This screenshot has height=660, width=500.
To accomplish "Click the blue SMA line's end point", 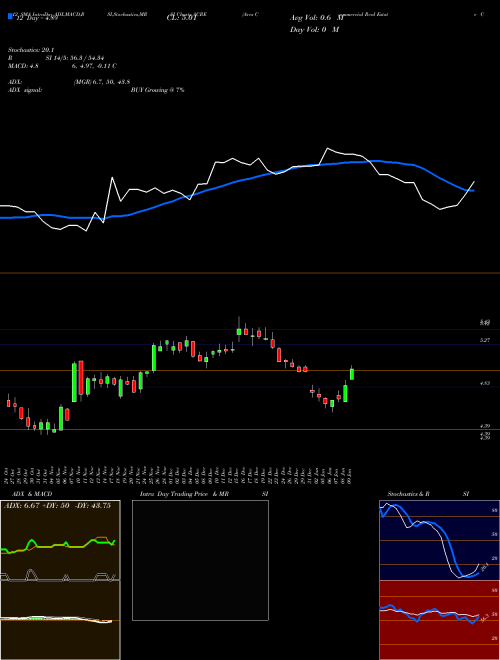I will [x=473, y=191].
